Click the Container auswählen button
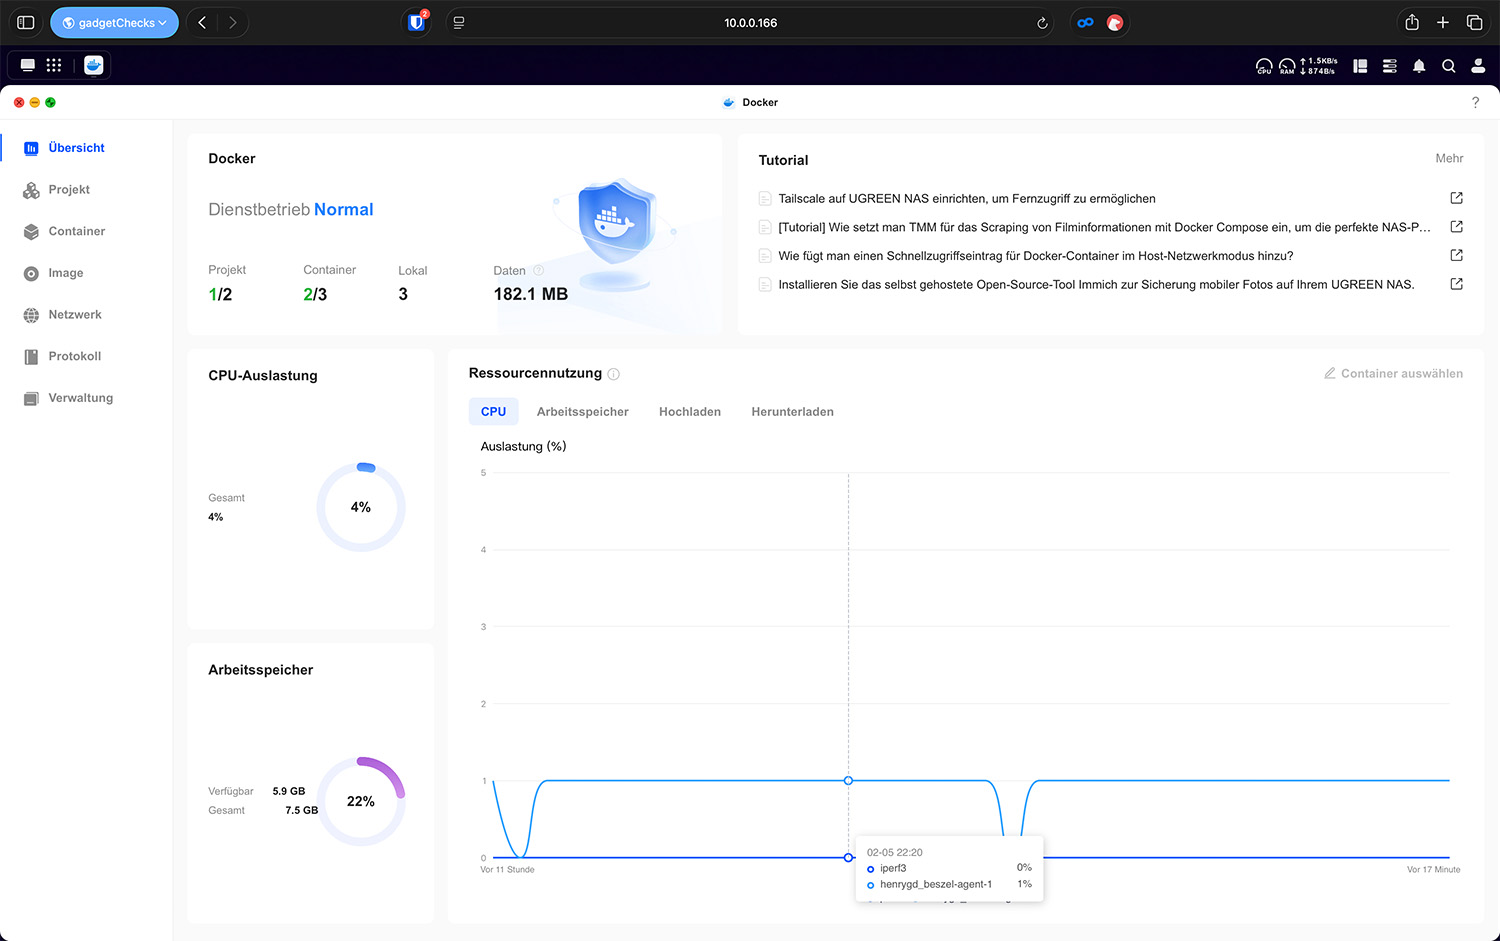This screenshot has height=941, width=1500. coord(1393,373)
